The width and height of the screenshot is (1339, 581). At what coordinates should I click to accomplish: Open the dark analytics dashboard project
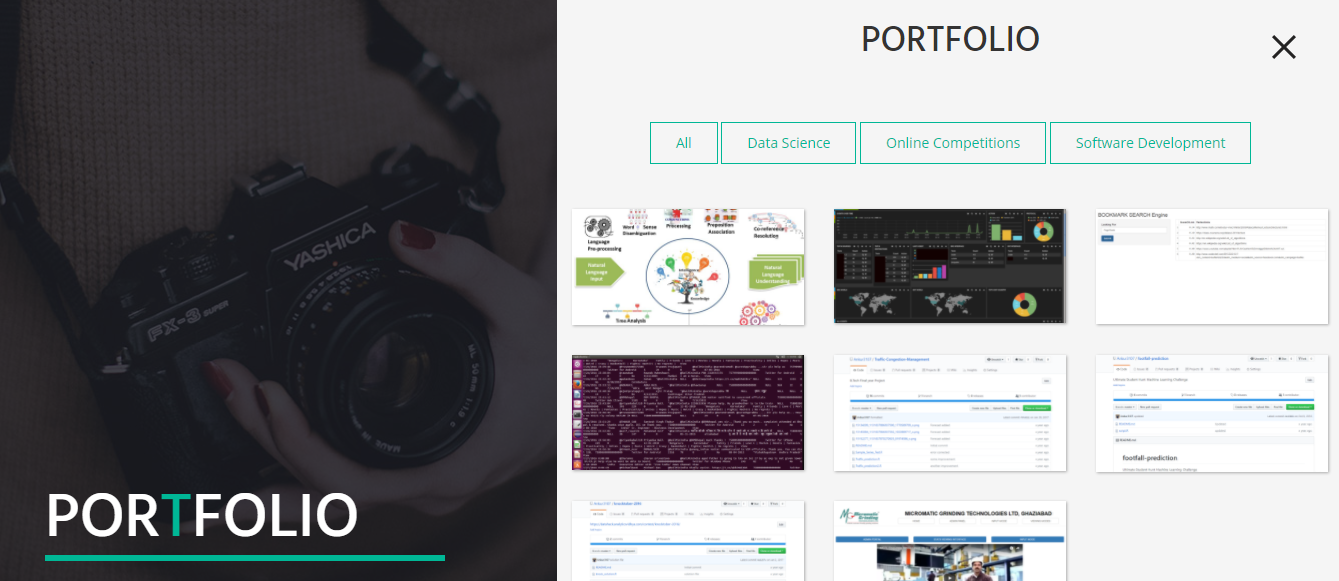(x=949, y=266)
